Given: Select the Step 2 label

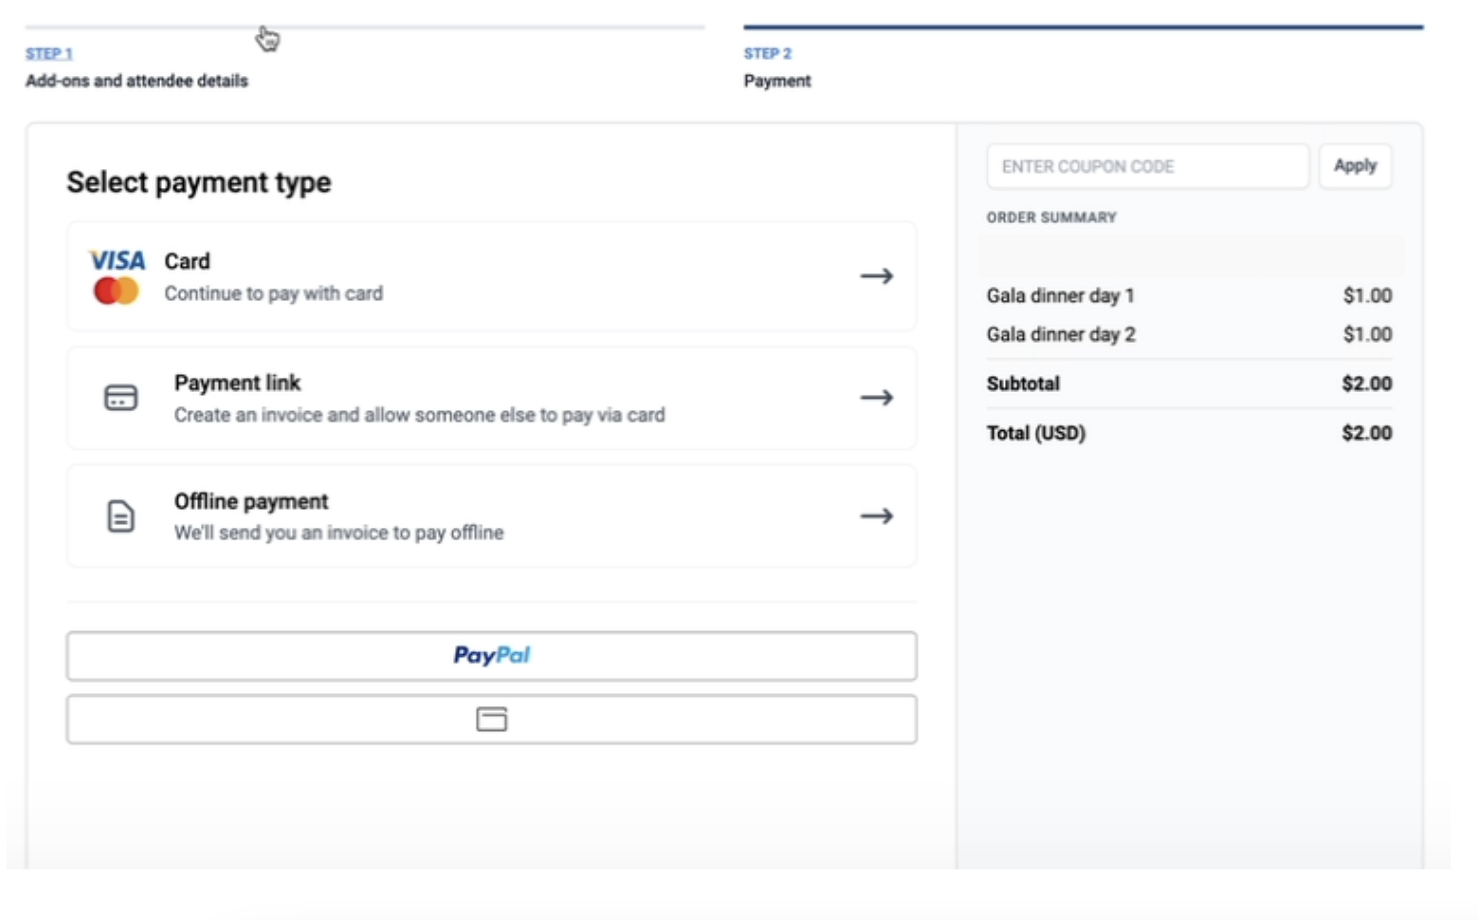Looking at the screenshot, I should 767,53.
